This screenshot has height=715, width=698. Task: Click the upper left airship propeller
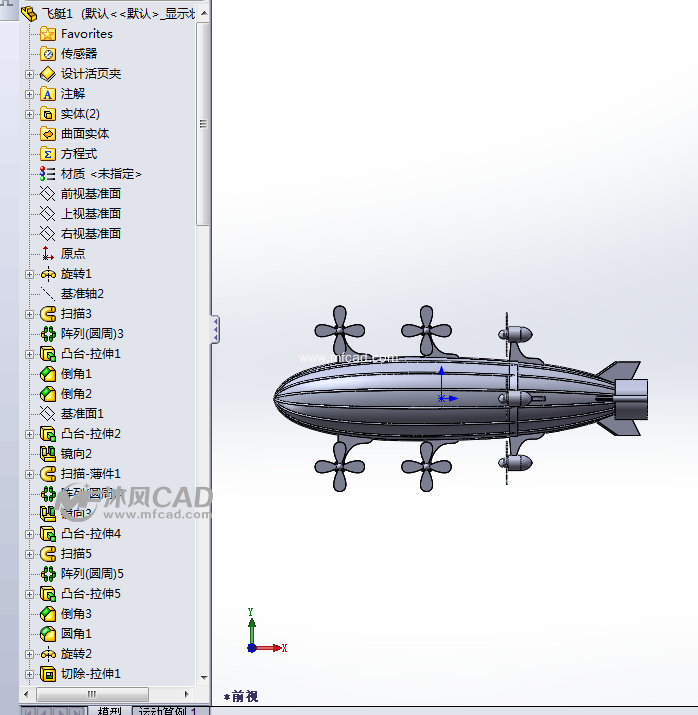click(x=340, y=330)
